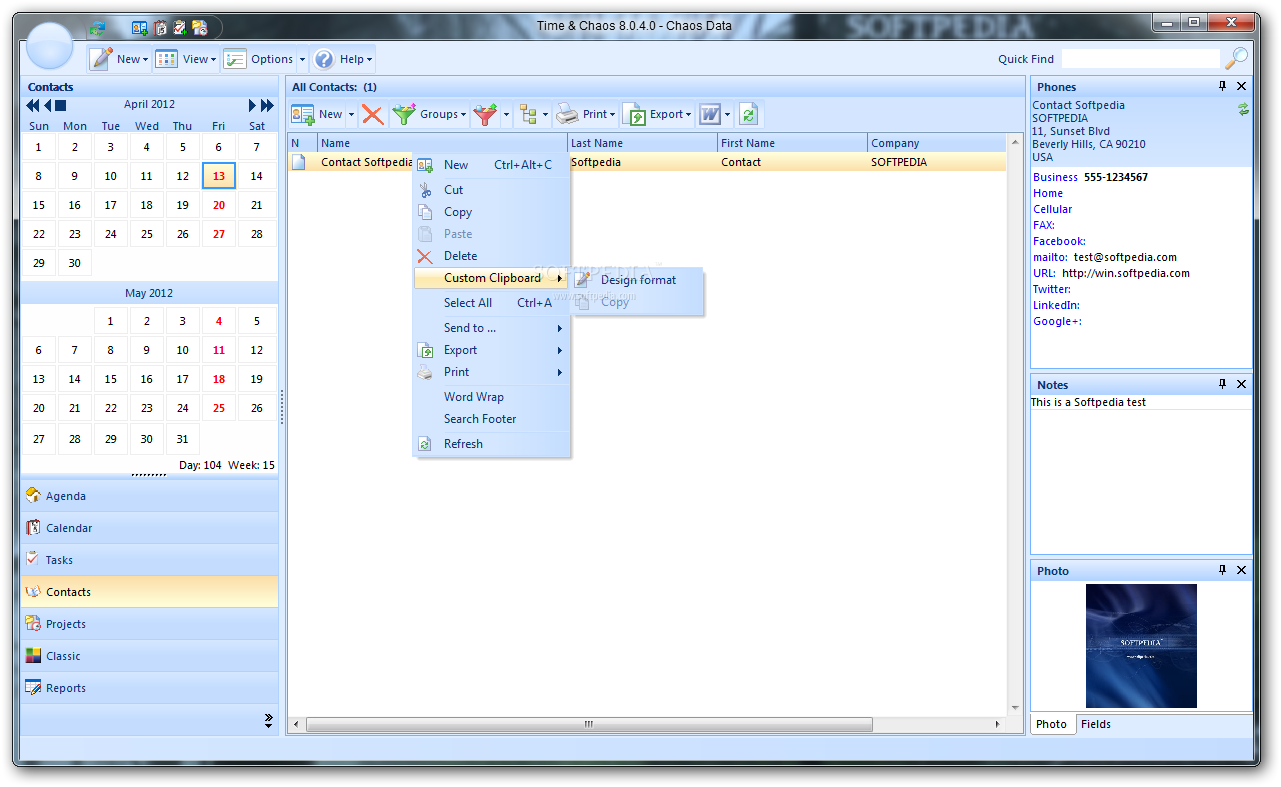Image resolution: width=1281 pixels, height=787 pixels.
Task: Select April 27 in the calendar
Action: (219, 234)
